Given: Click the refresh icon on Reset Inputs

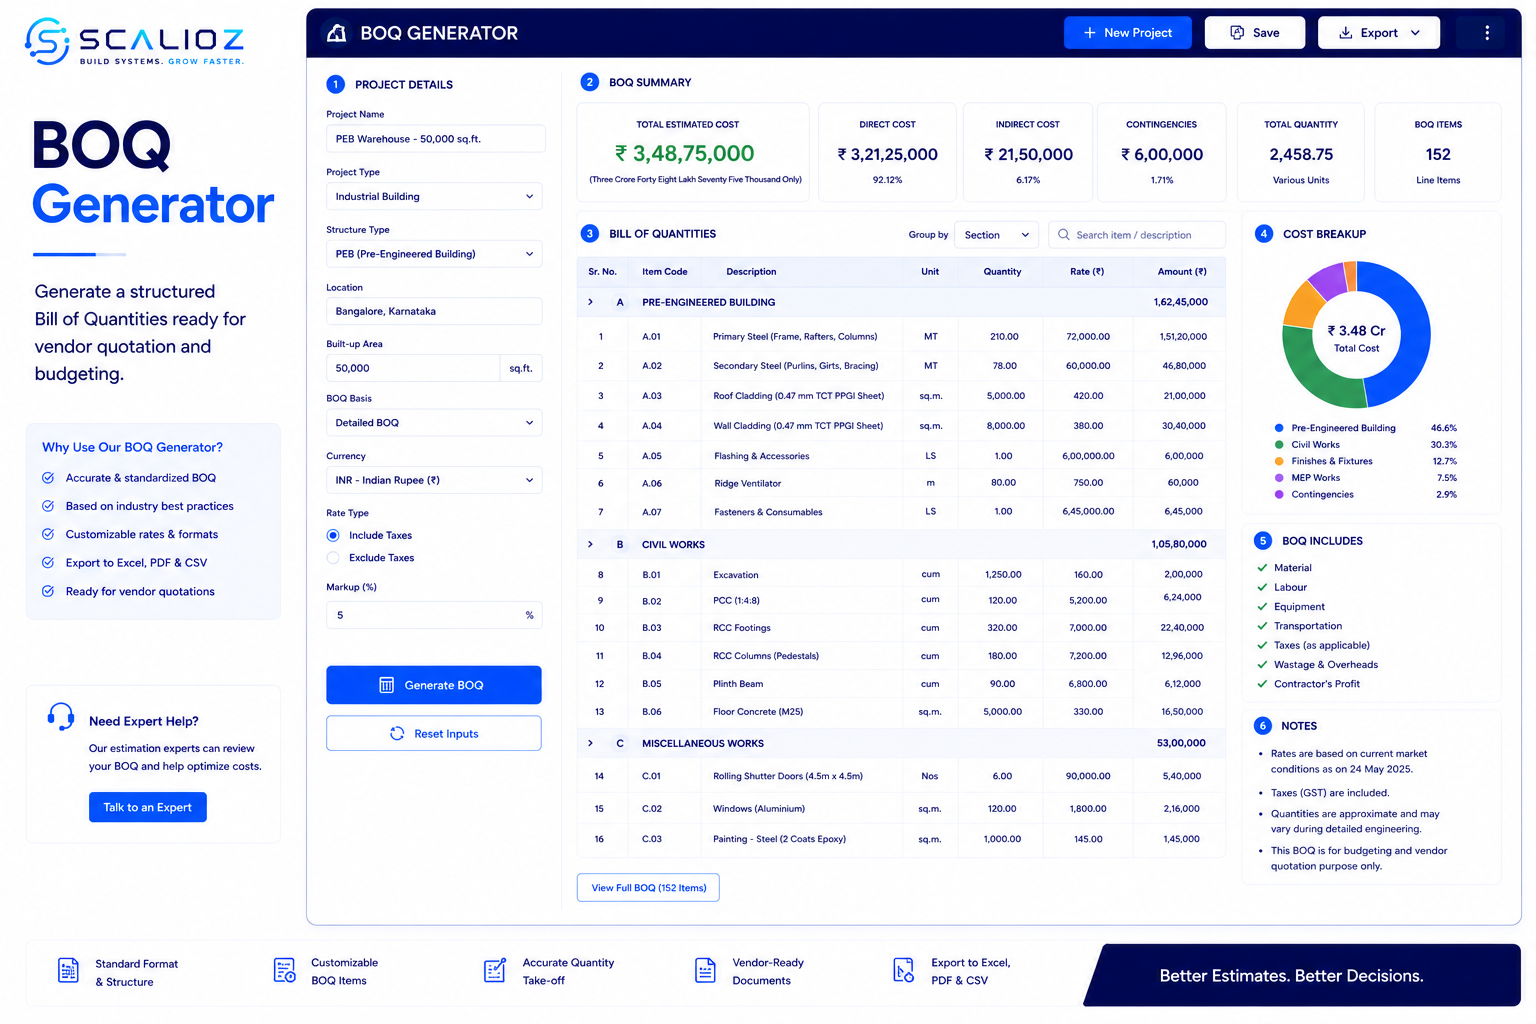Looking at the screenshot, I should click(397, 733).
